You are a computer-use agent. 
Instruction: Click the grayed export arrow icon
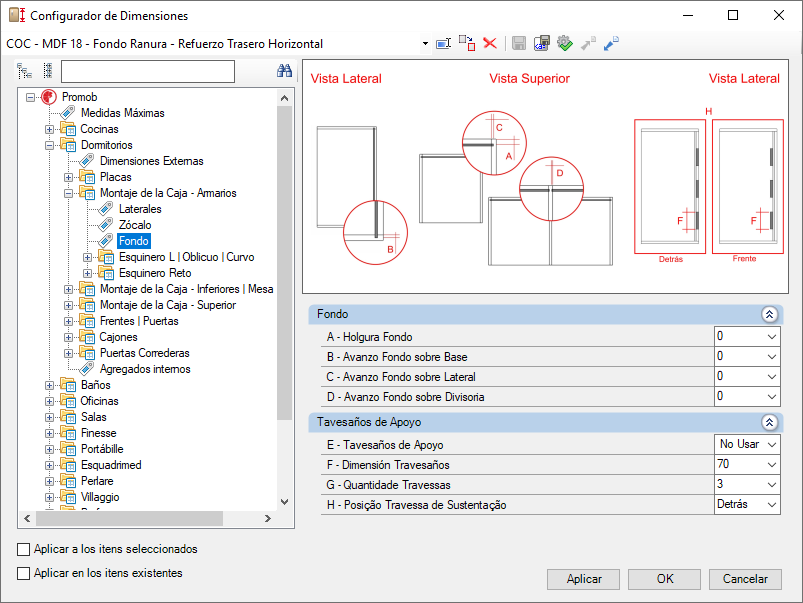coord(588,43)
